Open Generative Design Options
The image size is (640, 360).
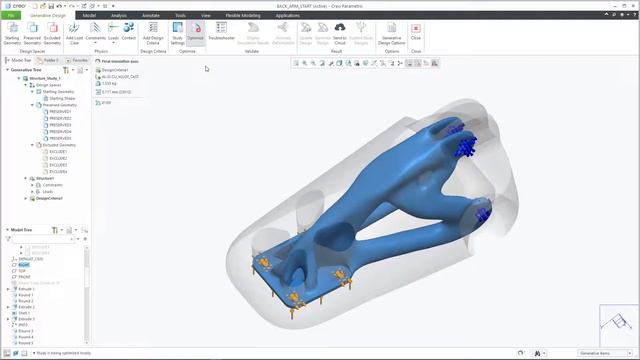tap(391, 33)
